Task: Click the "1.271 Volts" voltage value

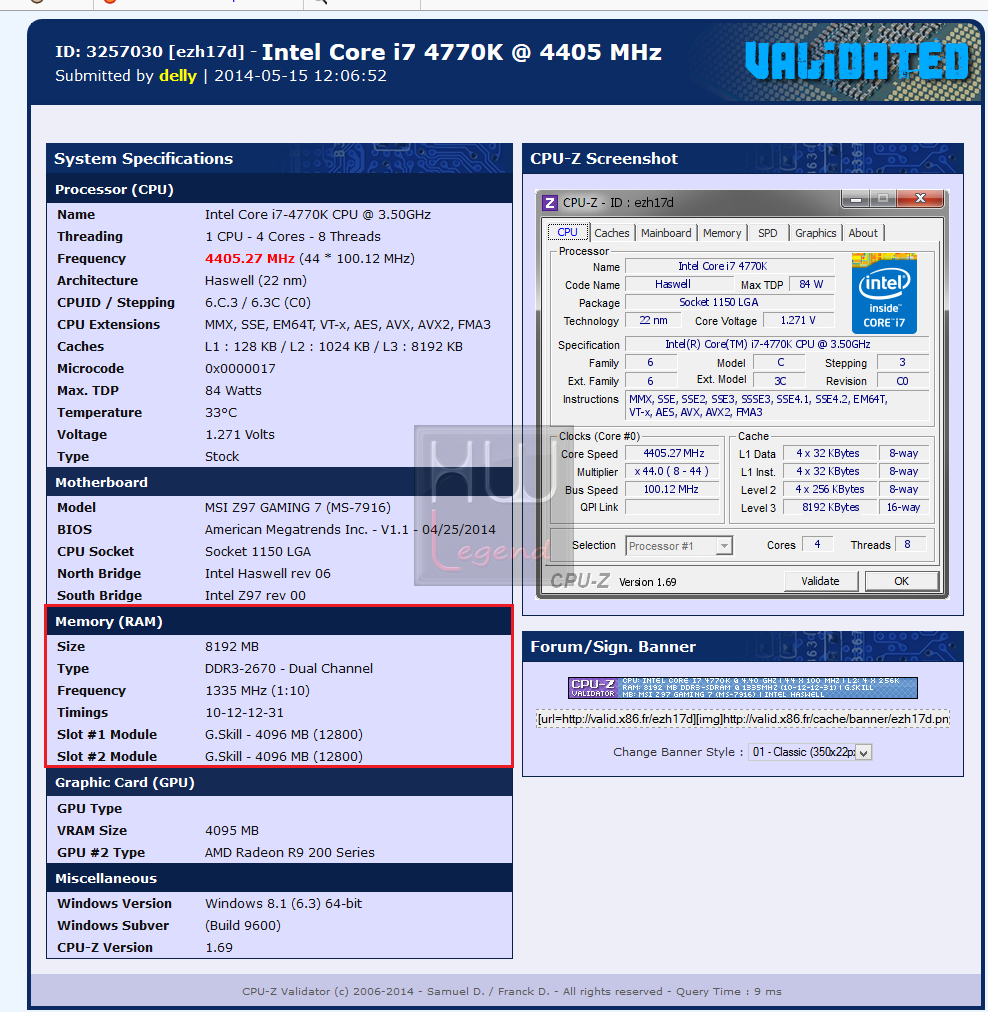Action: (239, 434)
